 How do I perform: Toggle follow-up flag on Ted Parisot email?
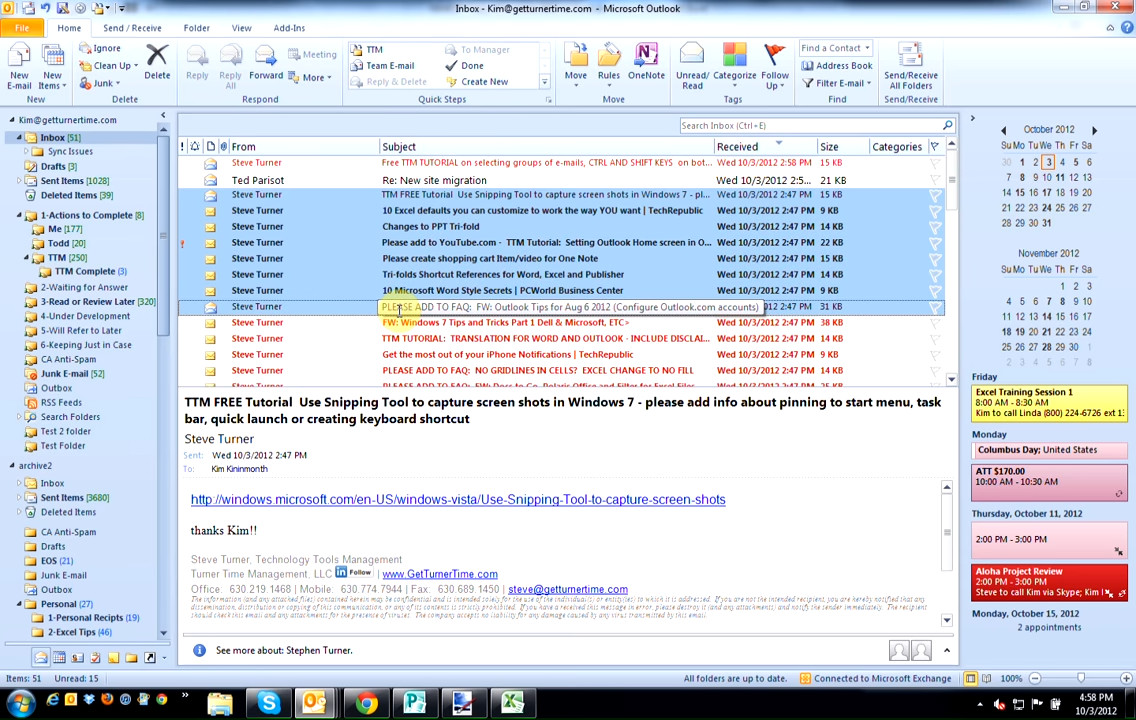pos(935,180)
